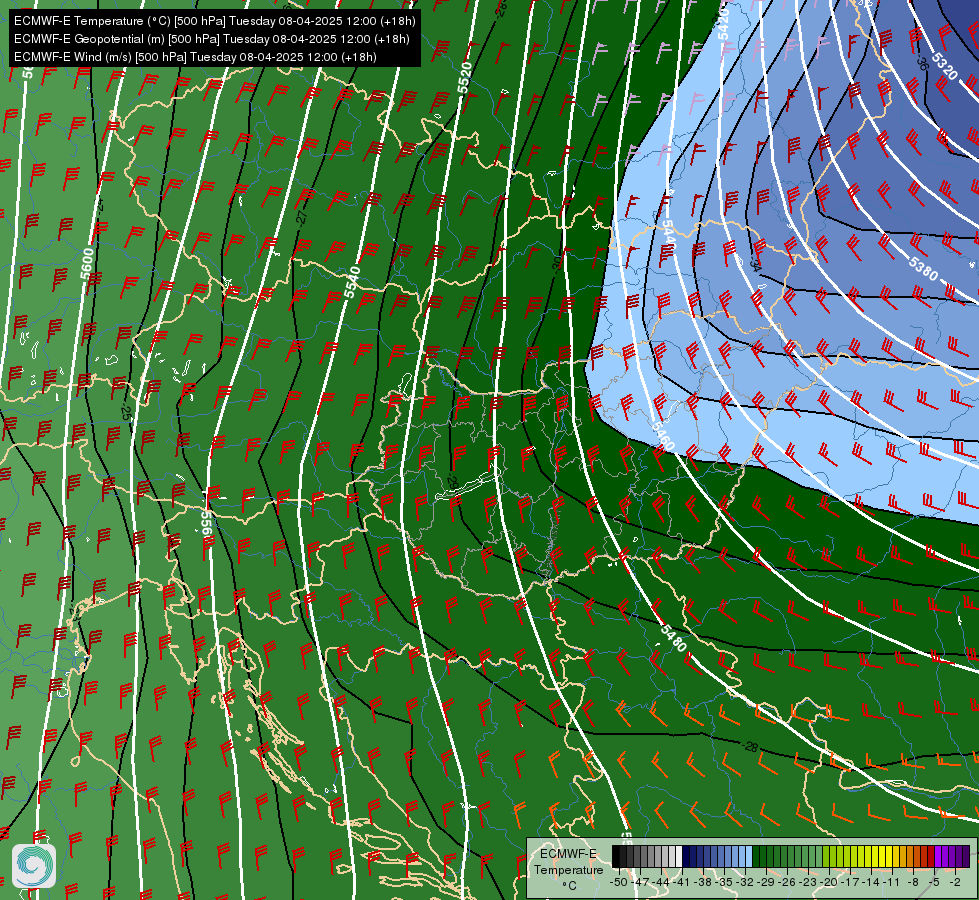
Task: Click the -35 value in the legend
Action: click(724, 882)
